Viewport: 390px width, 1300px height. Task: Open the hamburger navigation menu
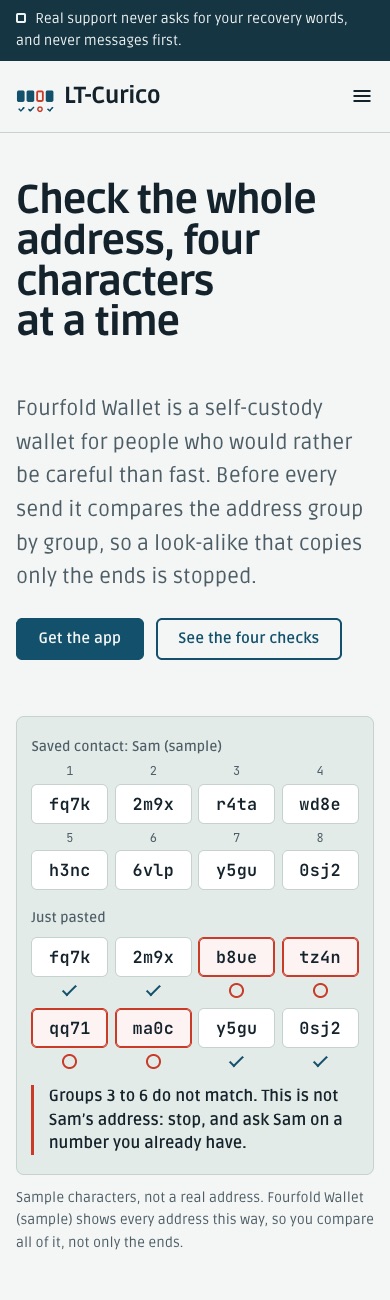click(x=362, y=96)
